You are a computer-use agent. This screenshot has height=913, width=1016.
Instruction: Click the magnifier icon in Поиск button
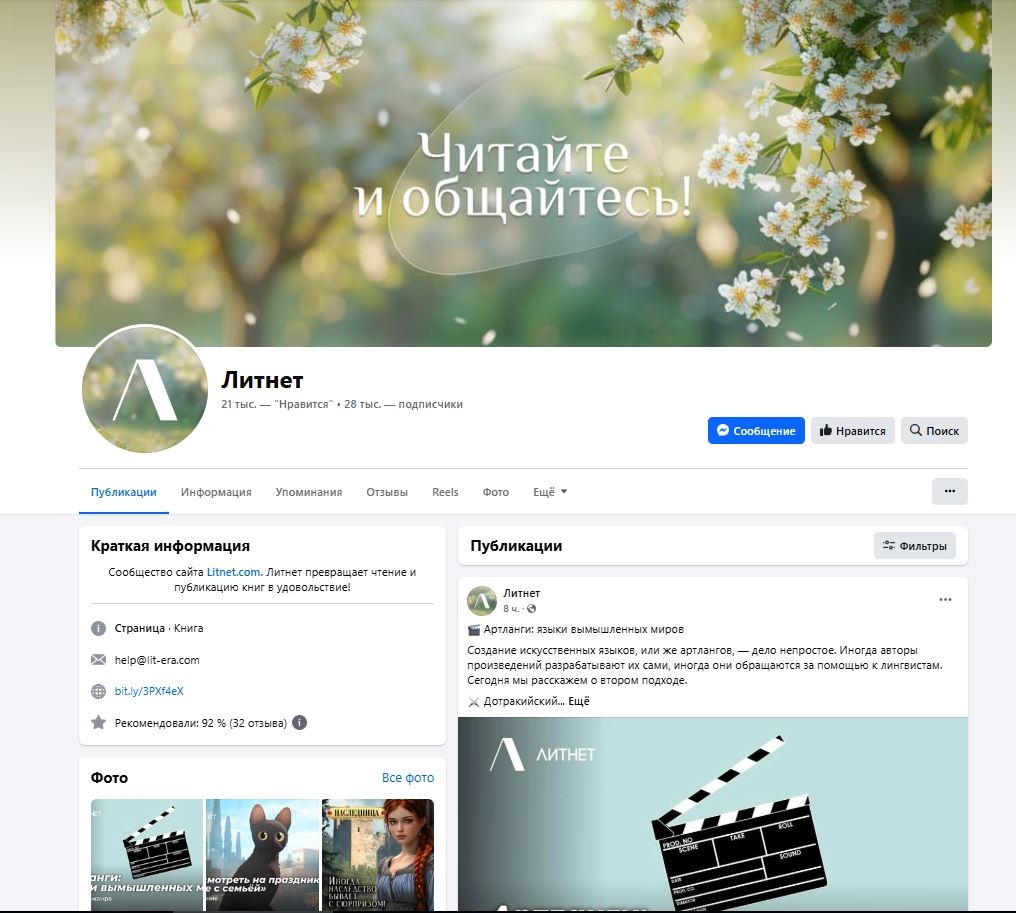coord(915,430)
